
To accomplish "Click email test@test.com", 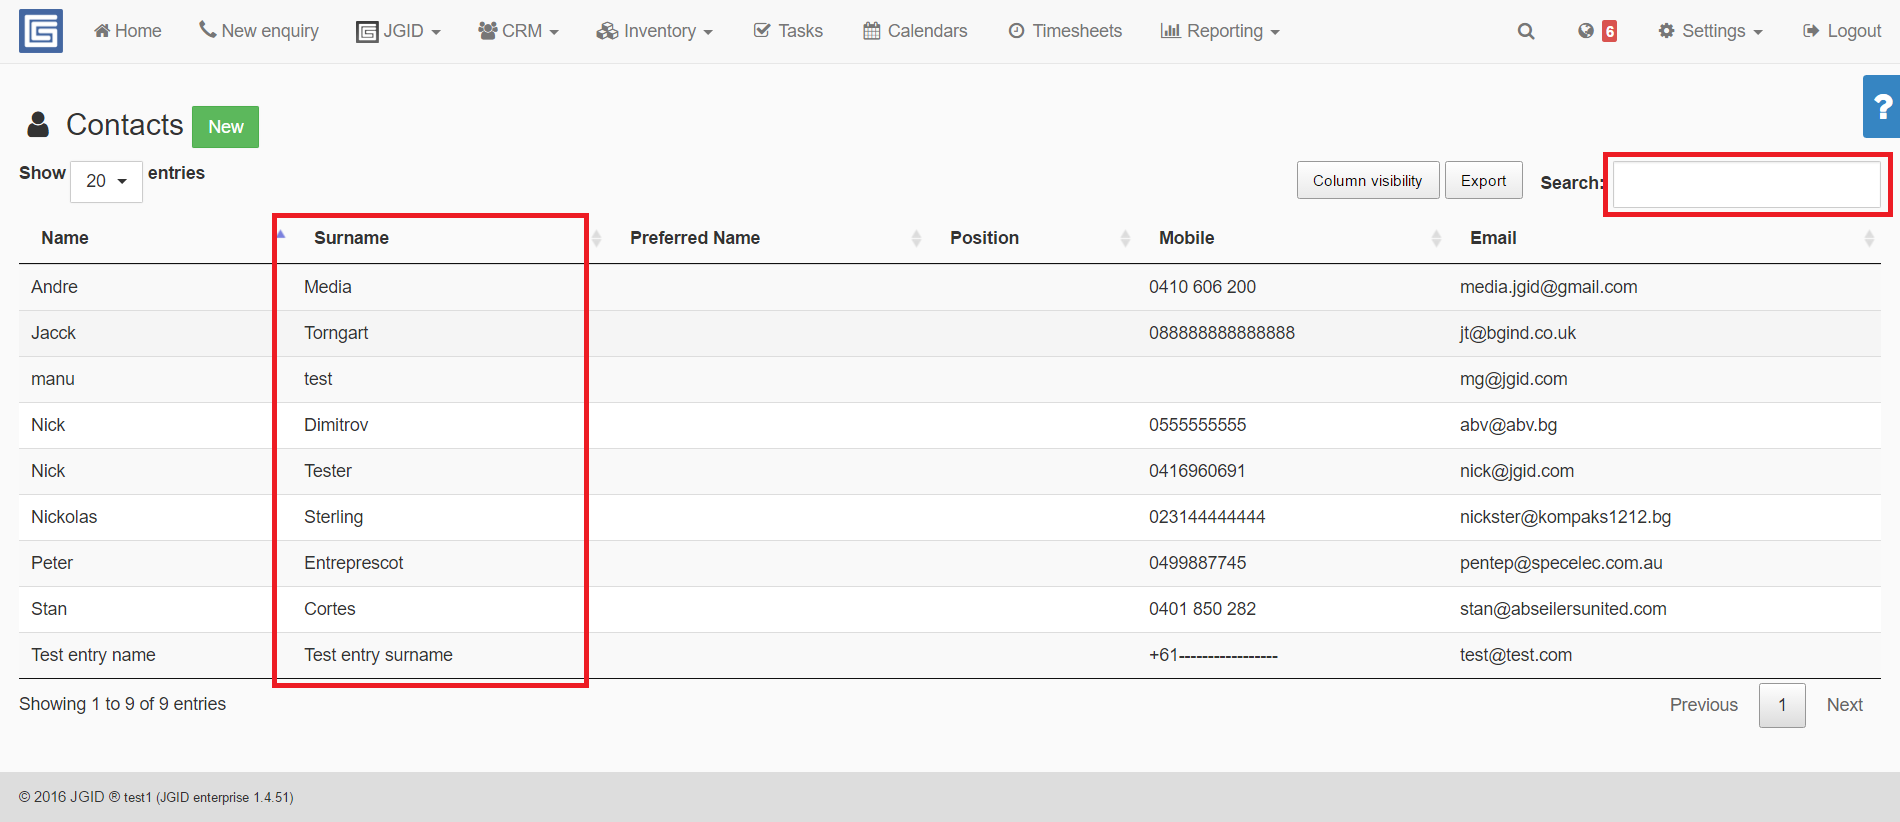I will point(1516,655).
